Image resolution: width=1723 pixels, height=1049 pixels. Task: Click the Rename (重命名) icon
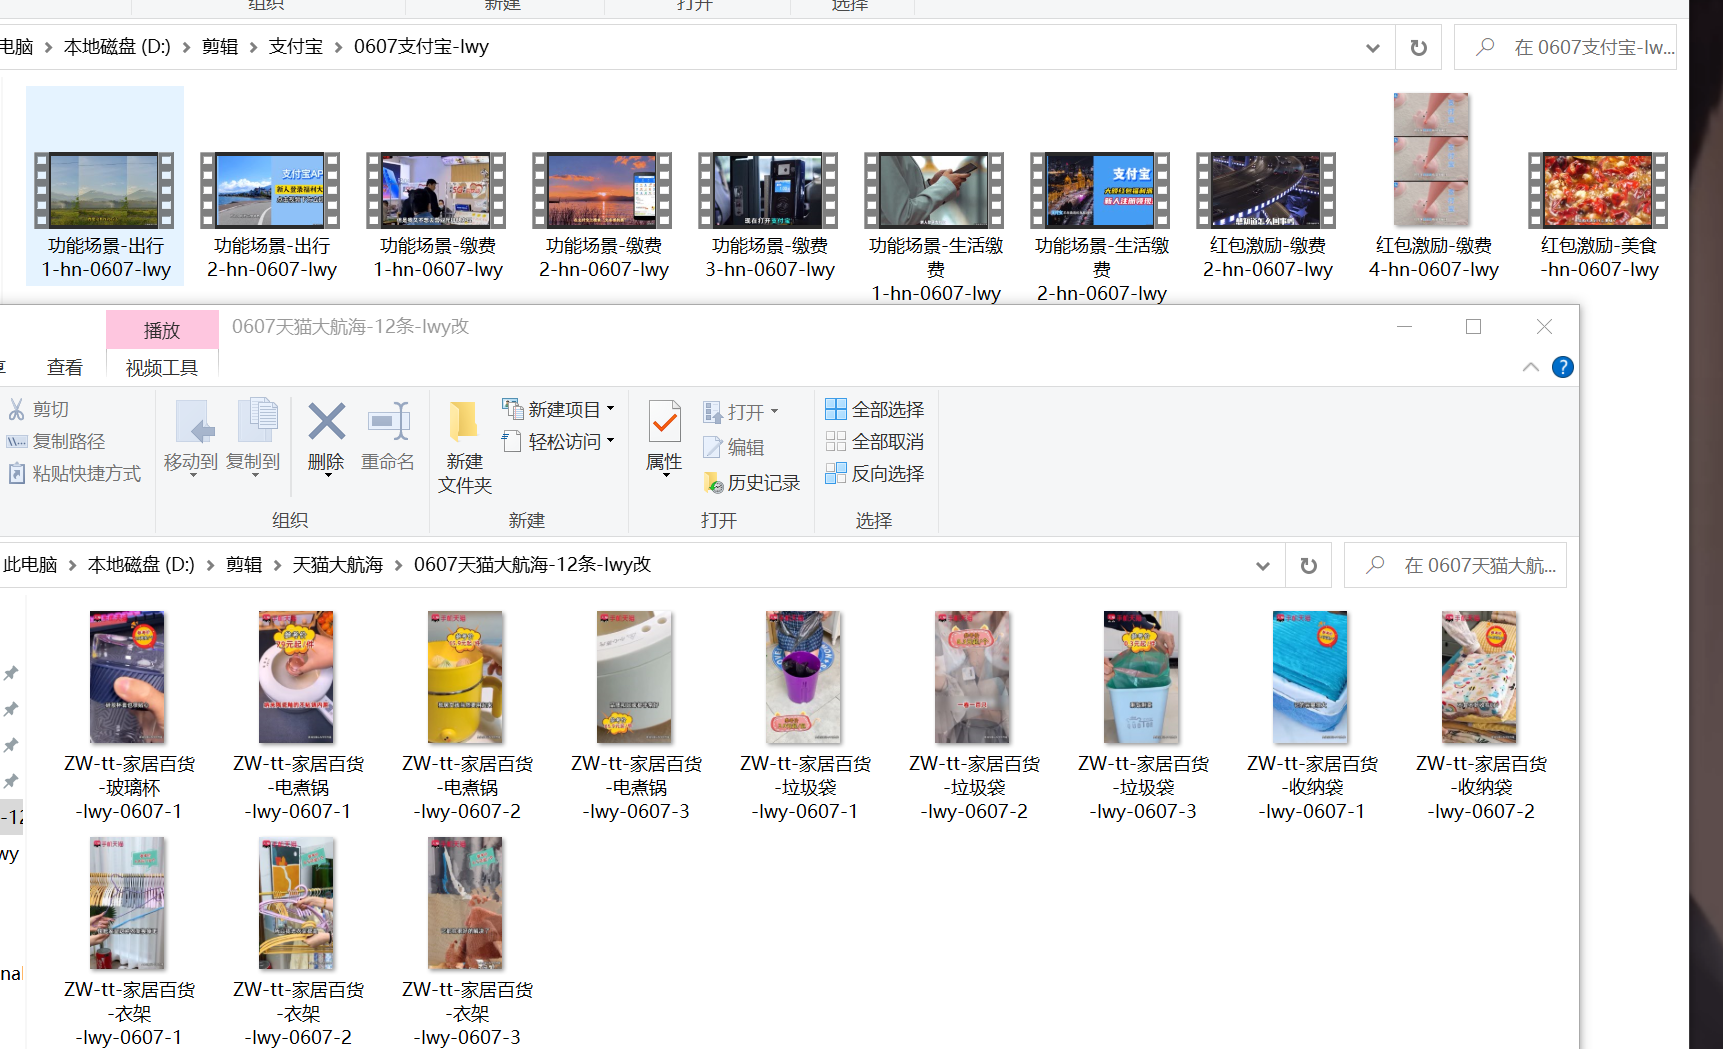(x=389, y=421)
